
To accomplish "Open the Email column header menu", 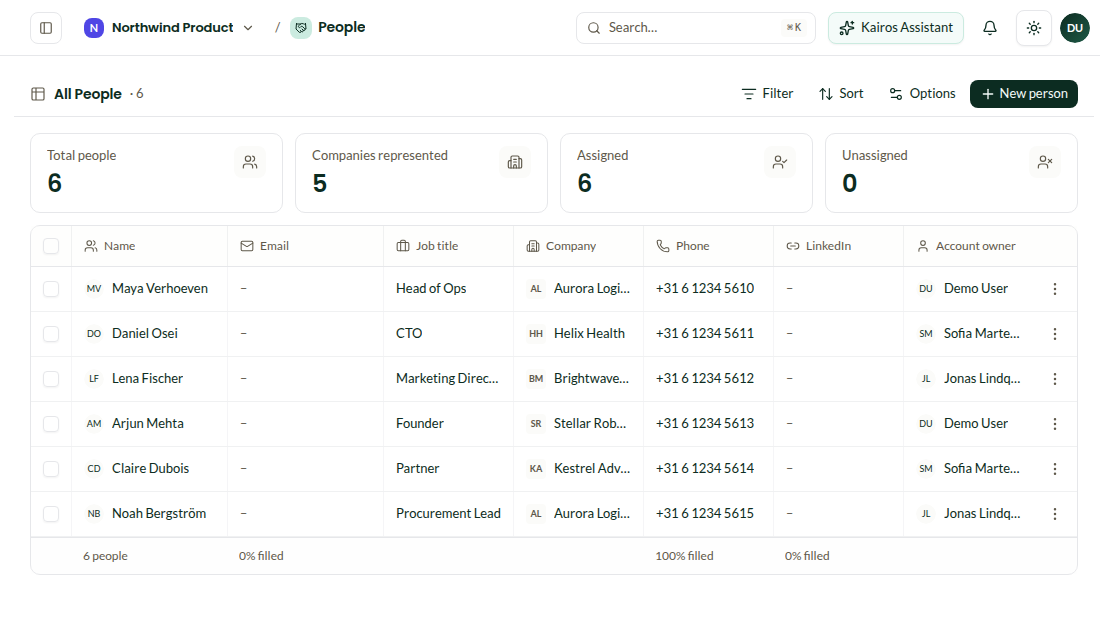I will pyautogui.click(x=305, y=246).
